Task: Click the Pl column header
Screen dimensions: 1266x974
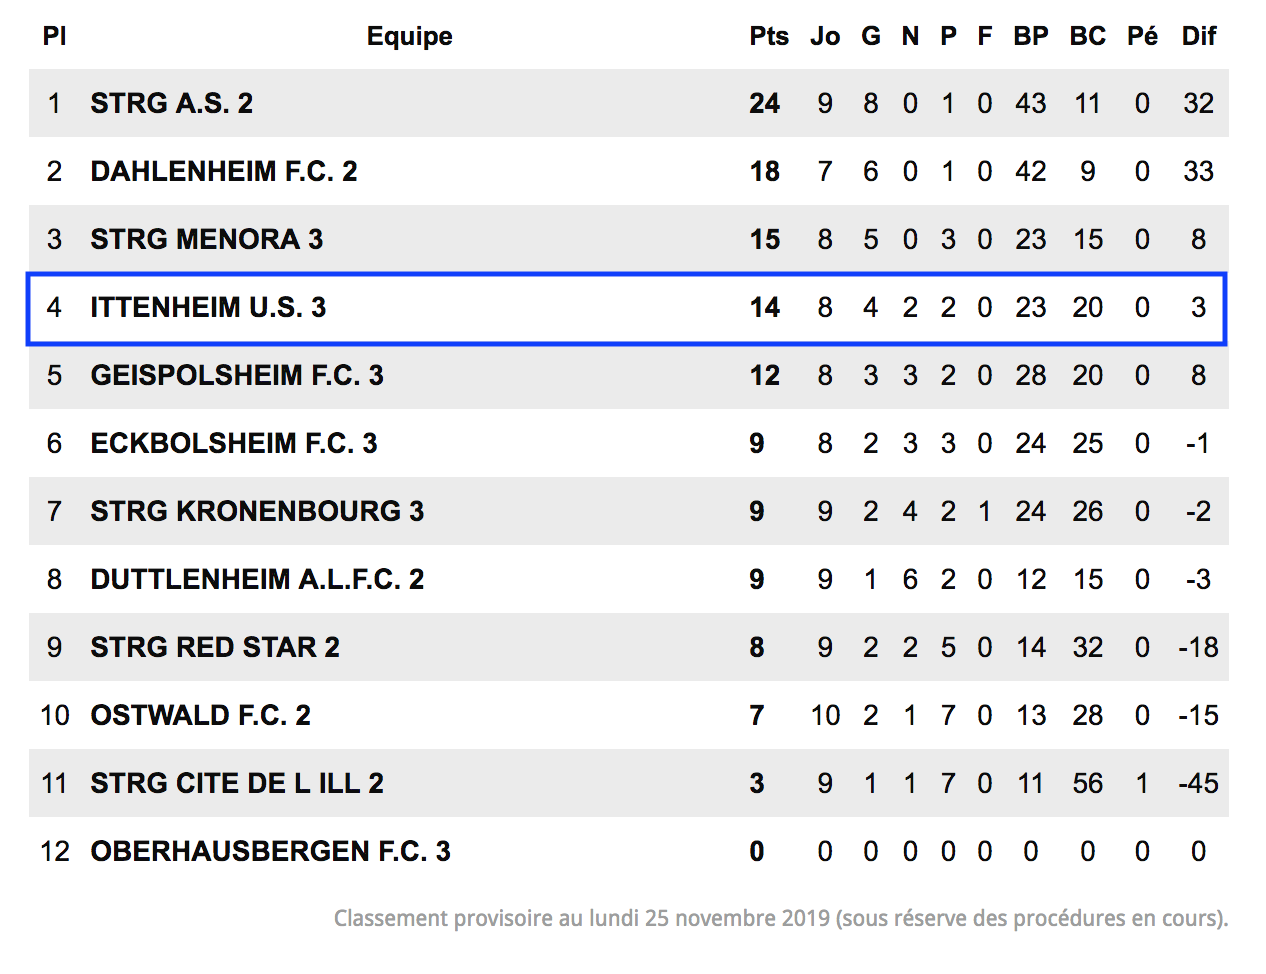Action: [54, 36]
